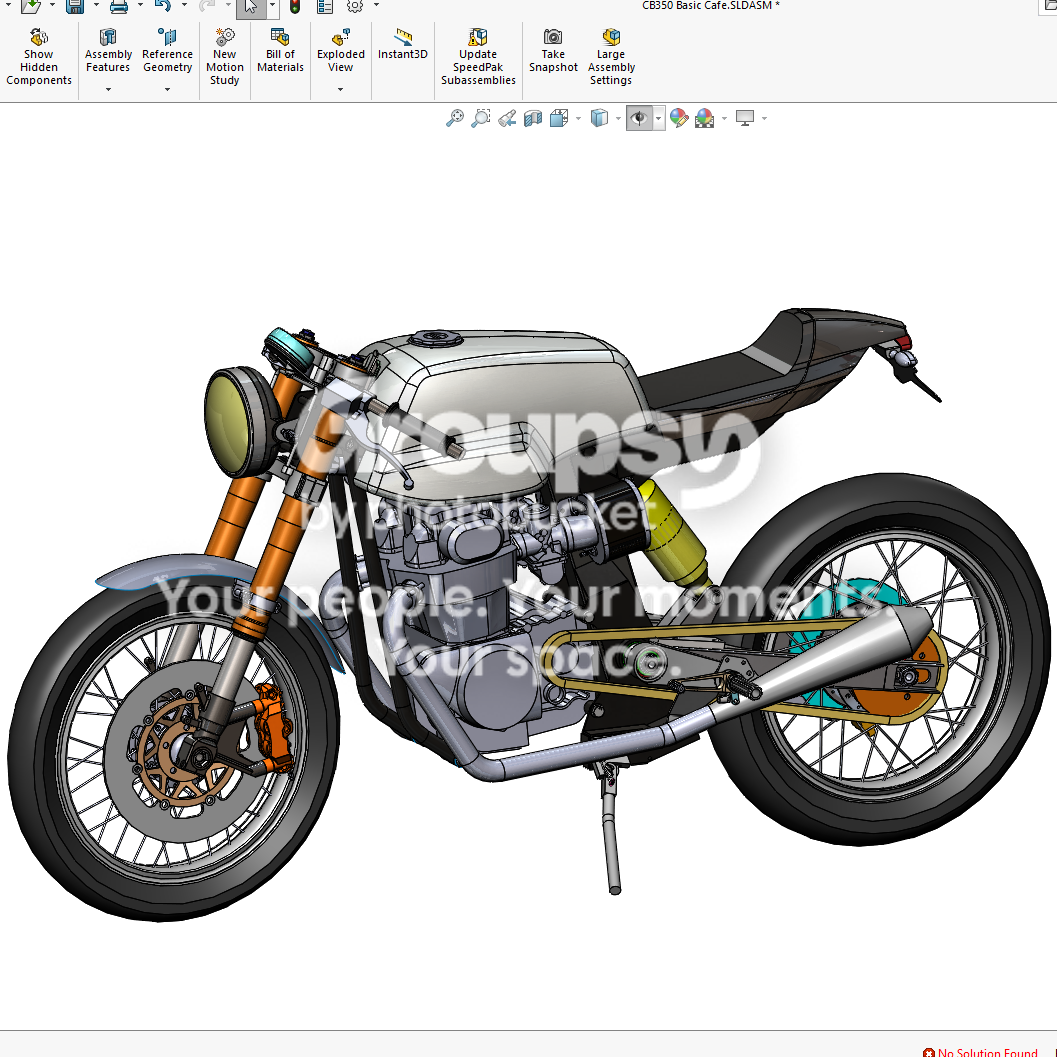Screen dimensions: 1057x1057
Task: Expand Select tool dropdown arrow
Action: 272,6
